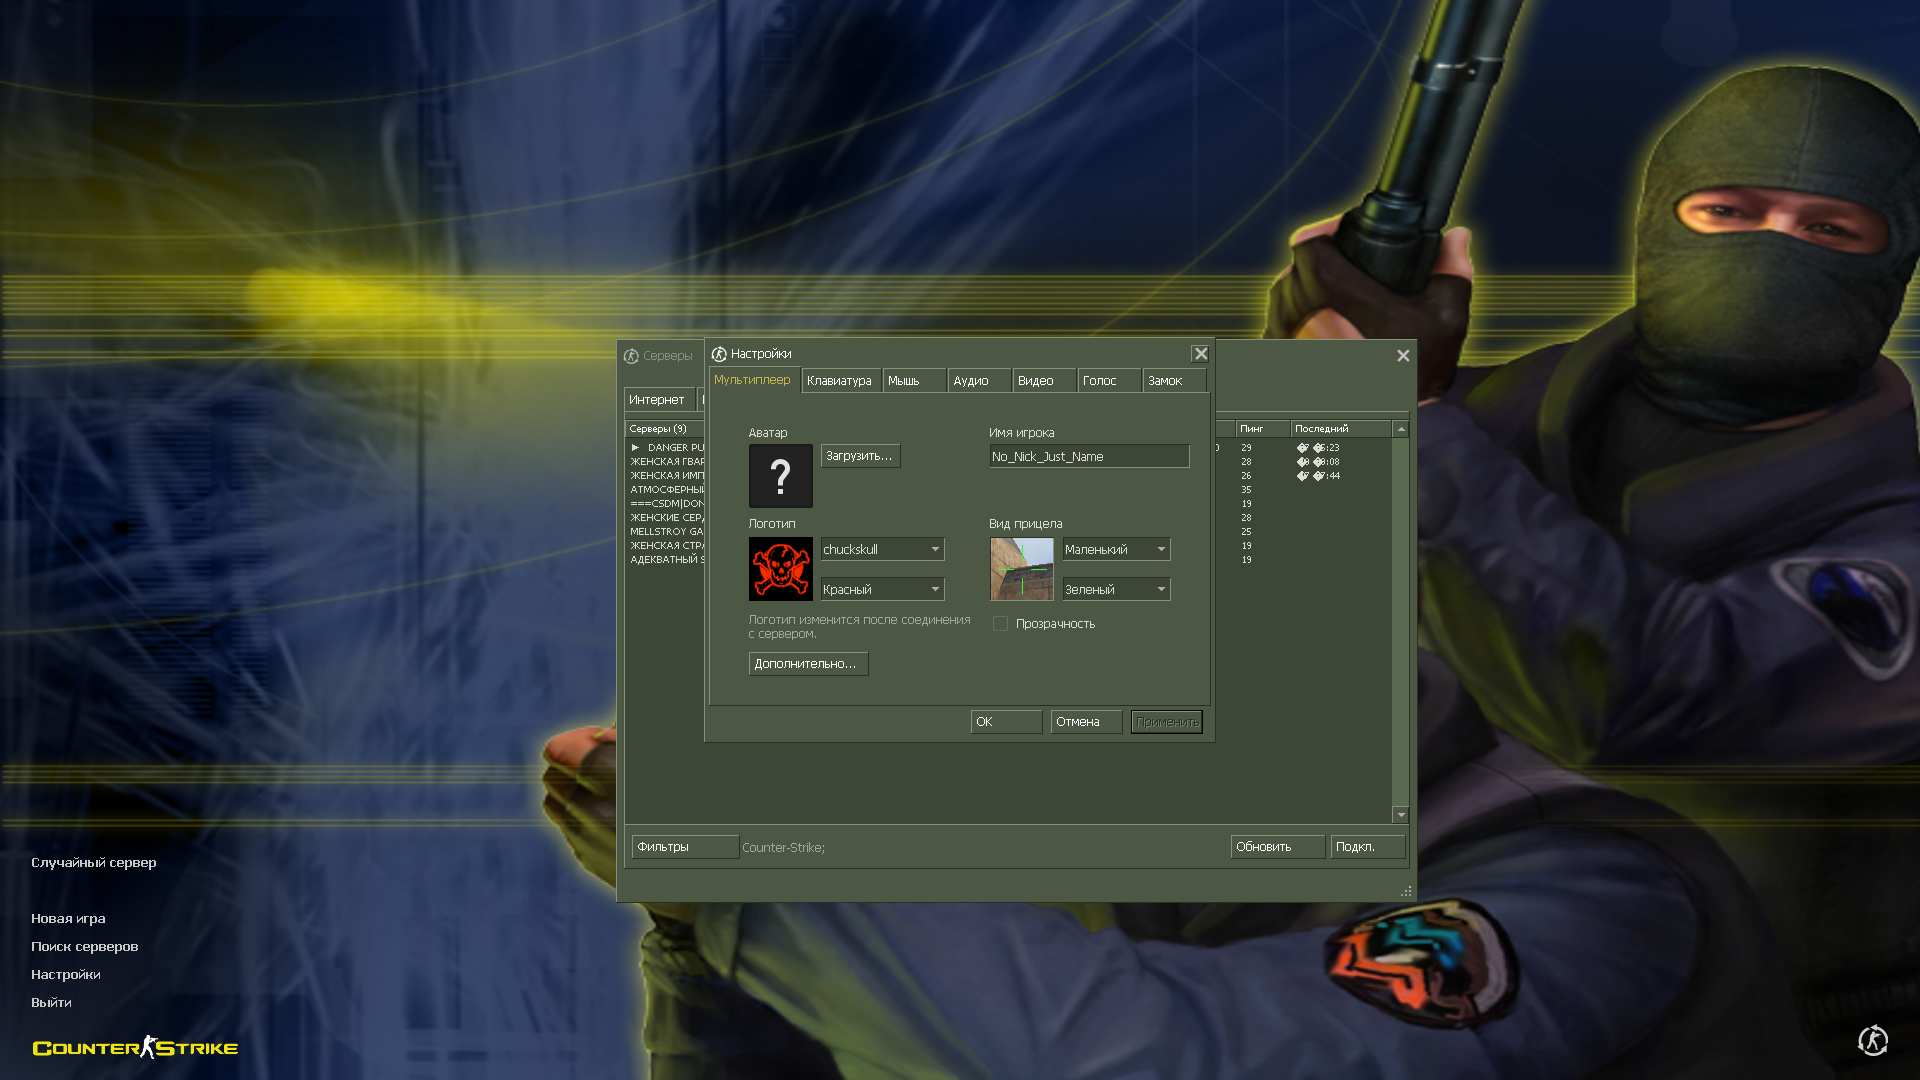Image resolution: width=1920 pixels, height=1080 pixels.
Task: Click the Counter-Strike logo at bottom left
Action: 135,1047
